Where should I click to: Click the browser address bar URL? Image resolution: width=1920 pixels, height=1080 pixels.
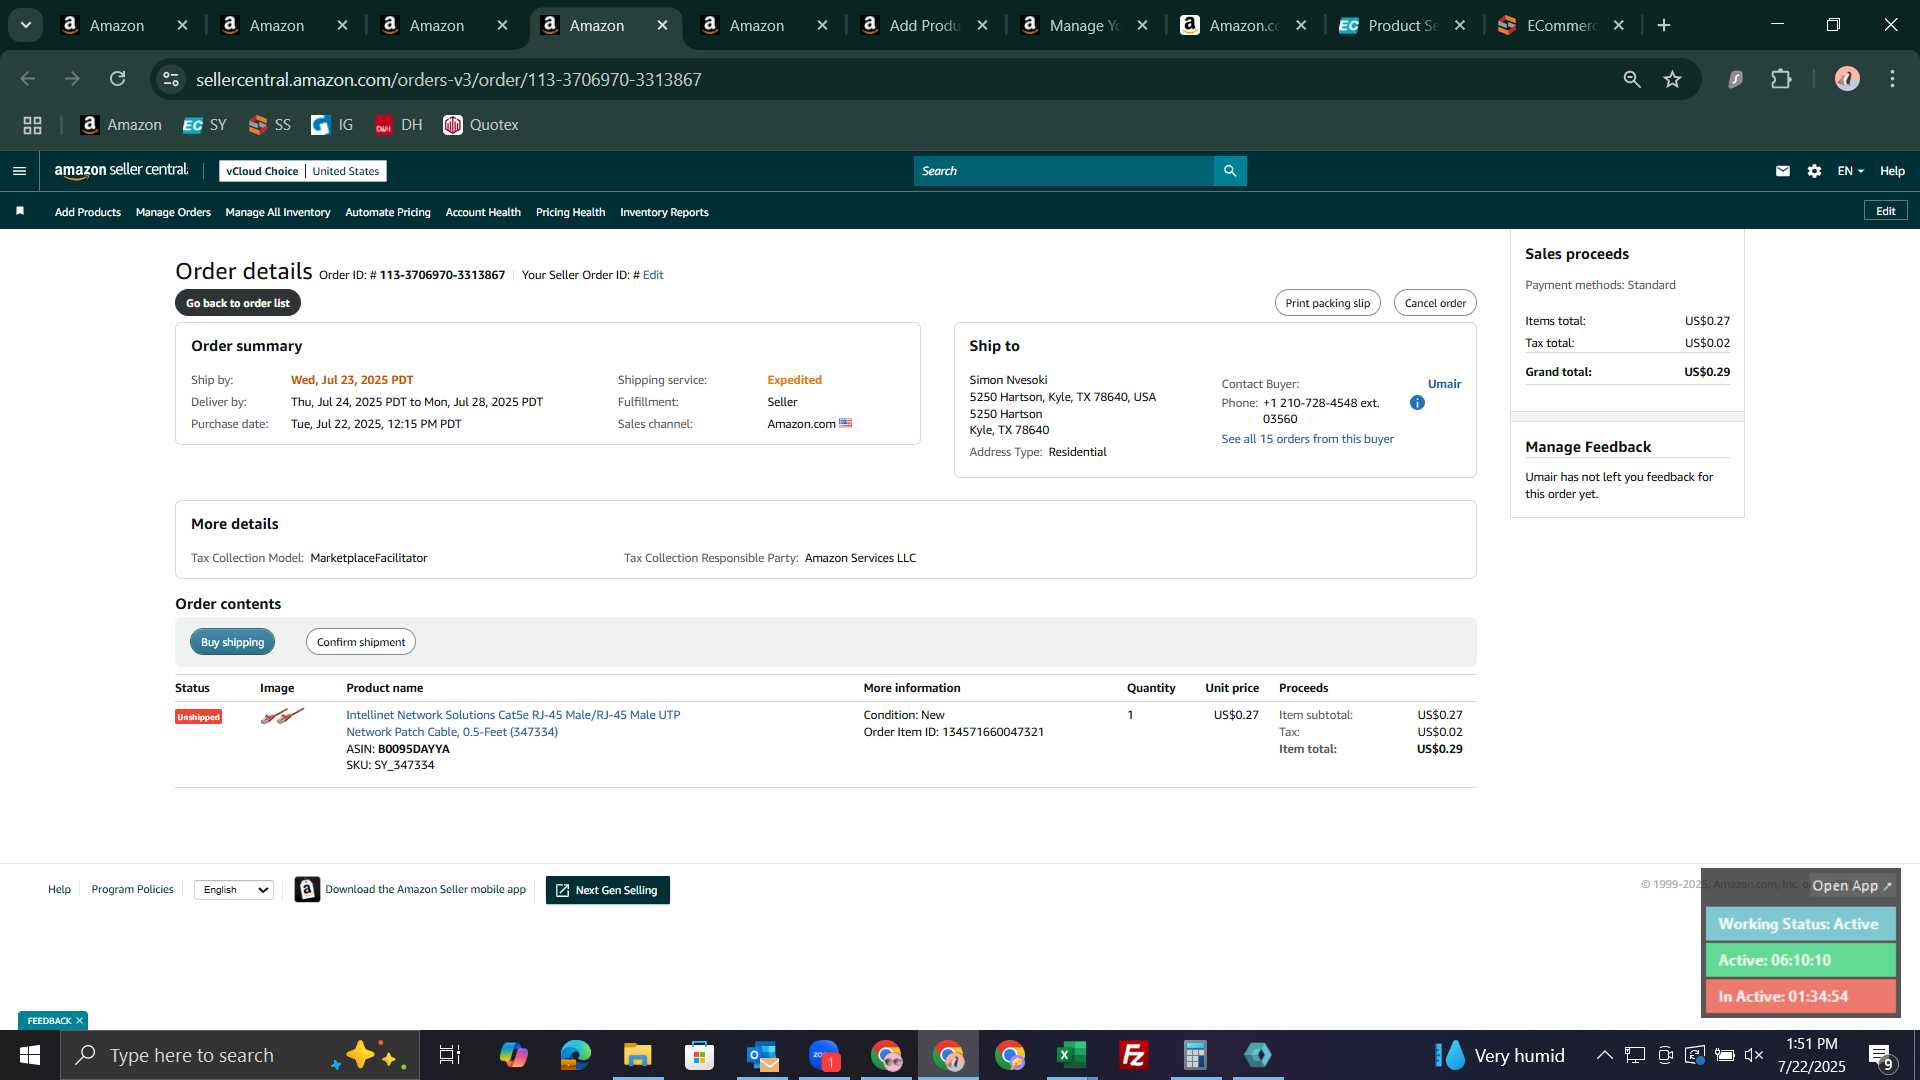click(449, 79)
